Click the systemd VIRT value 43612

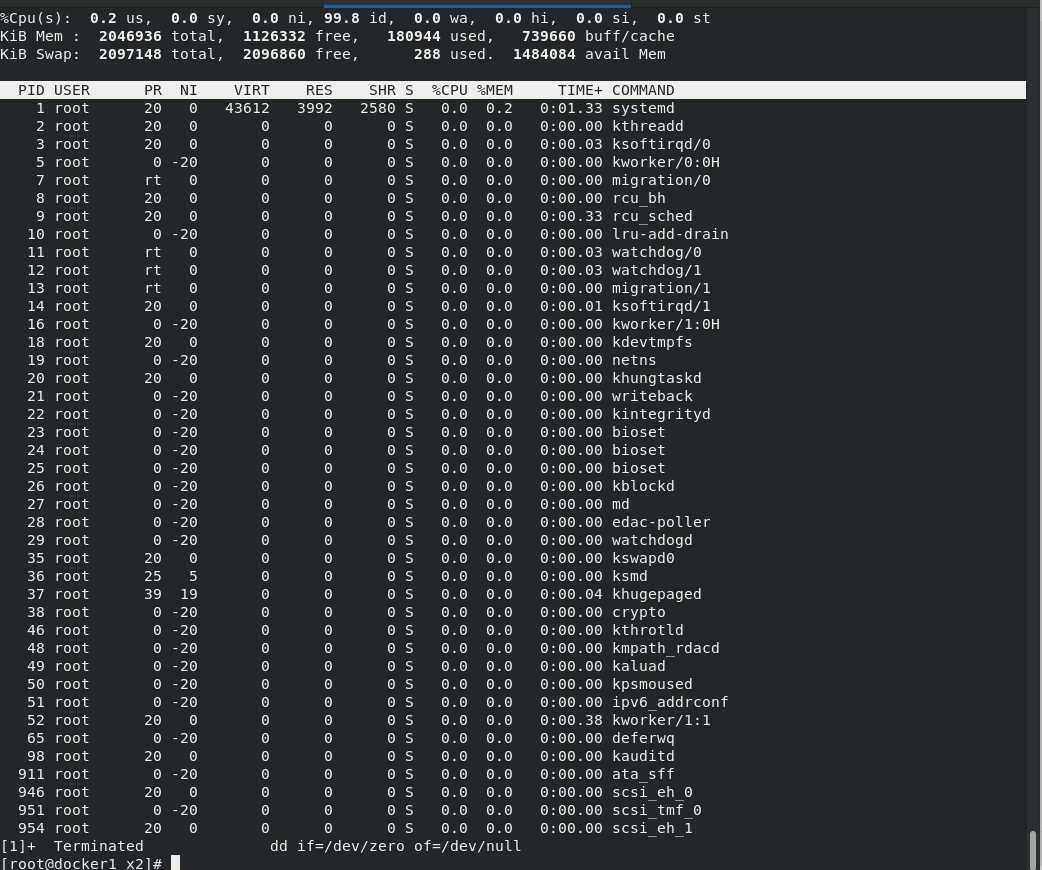coord(247,108)
